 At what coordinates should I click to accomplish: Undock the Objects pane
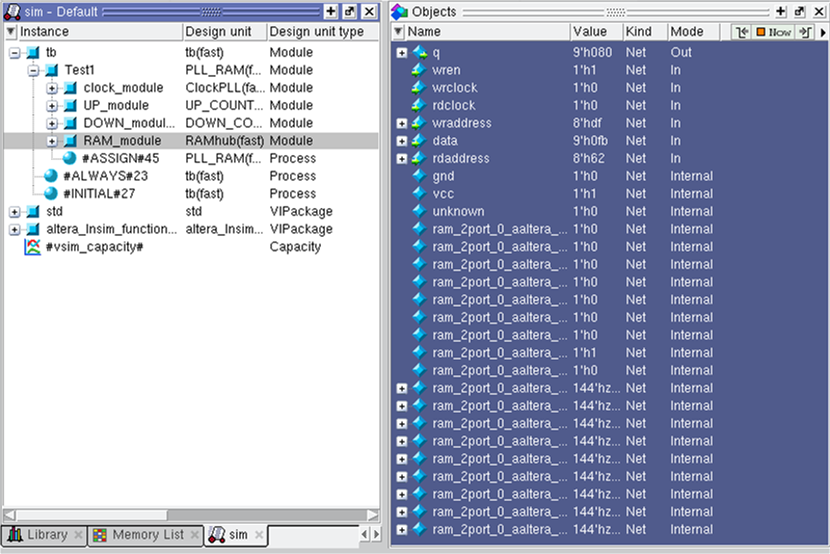pos(800,11)
